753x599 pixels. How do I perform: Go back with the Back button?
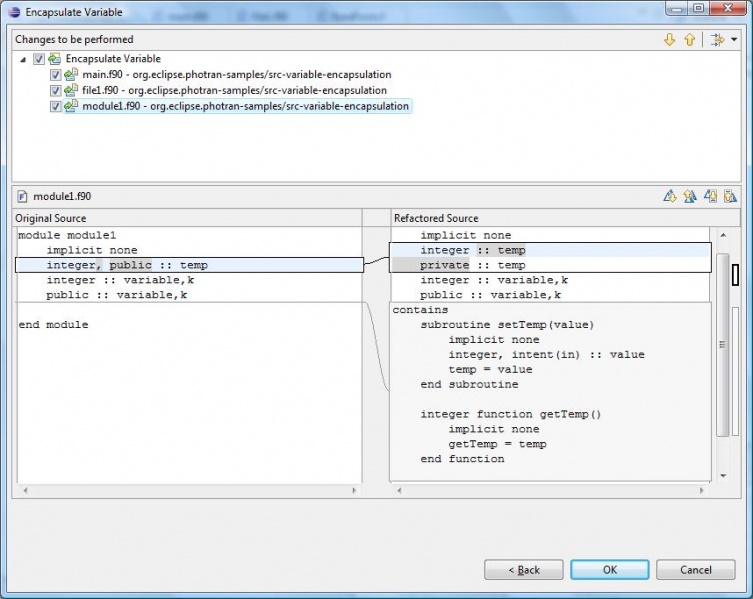tap(523, 570)
